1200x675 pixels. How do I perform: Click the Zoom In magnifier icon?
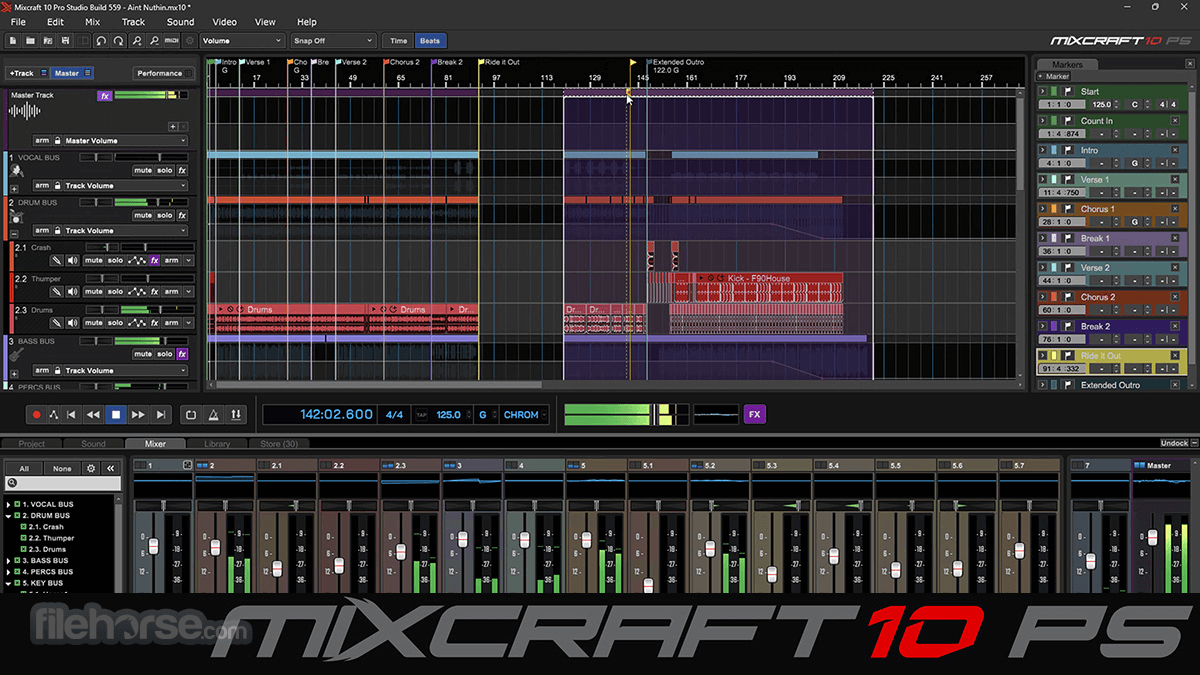pyautogui.click(x=137, y=41)
